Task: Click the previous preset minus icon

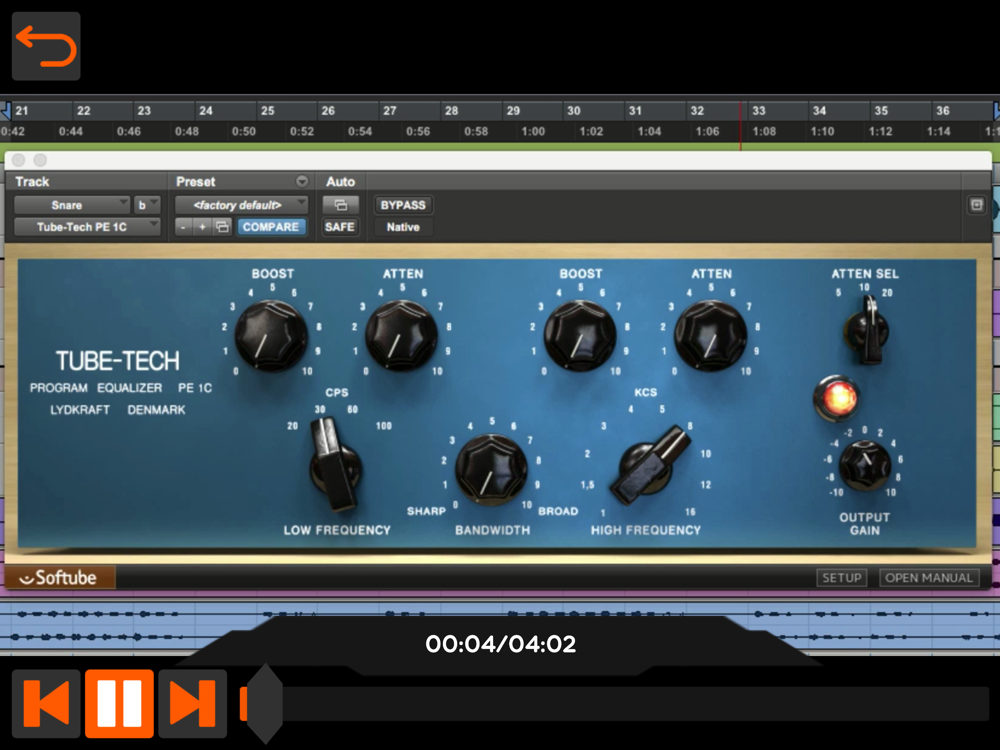Action: click(x=183, y=227)
